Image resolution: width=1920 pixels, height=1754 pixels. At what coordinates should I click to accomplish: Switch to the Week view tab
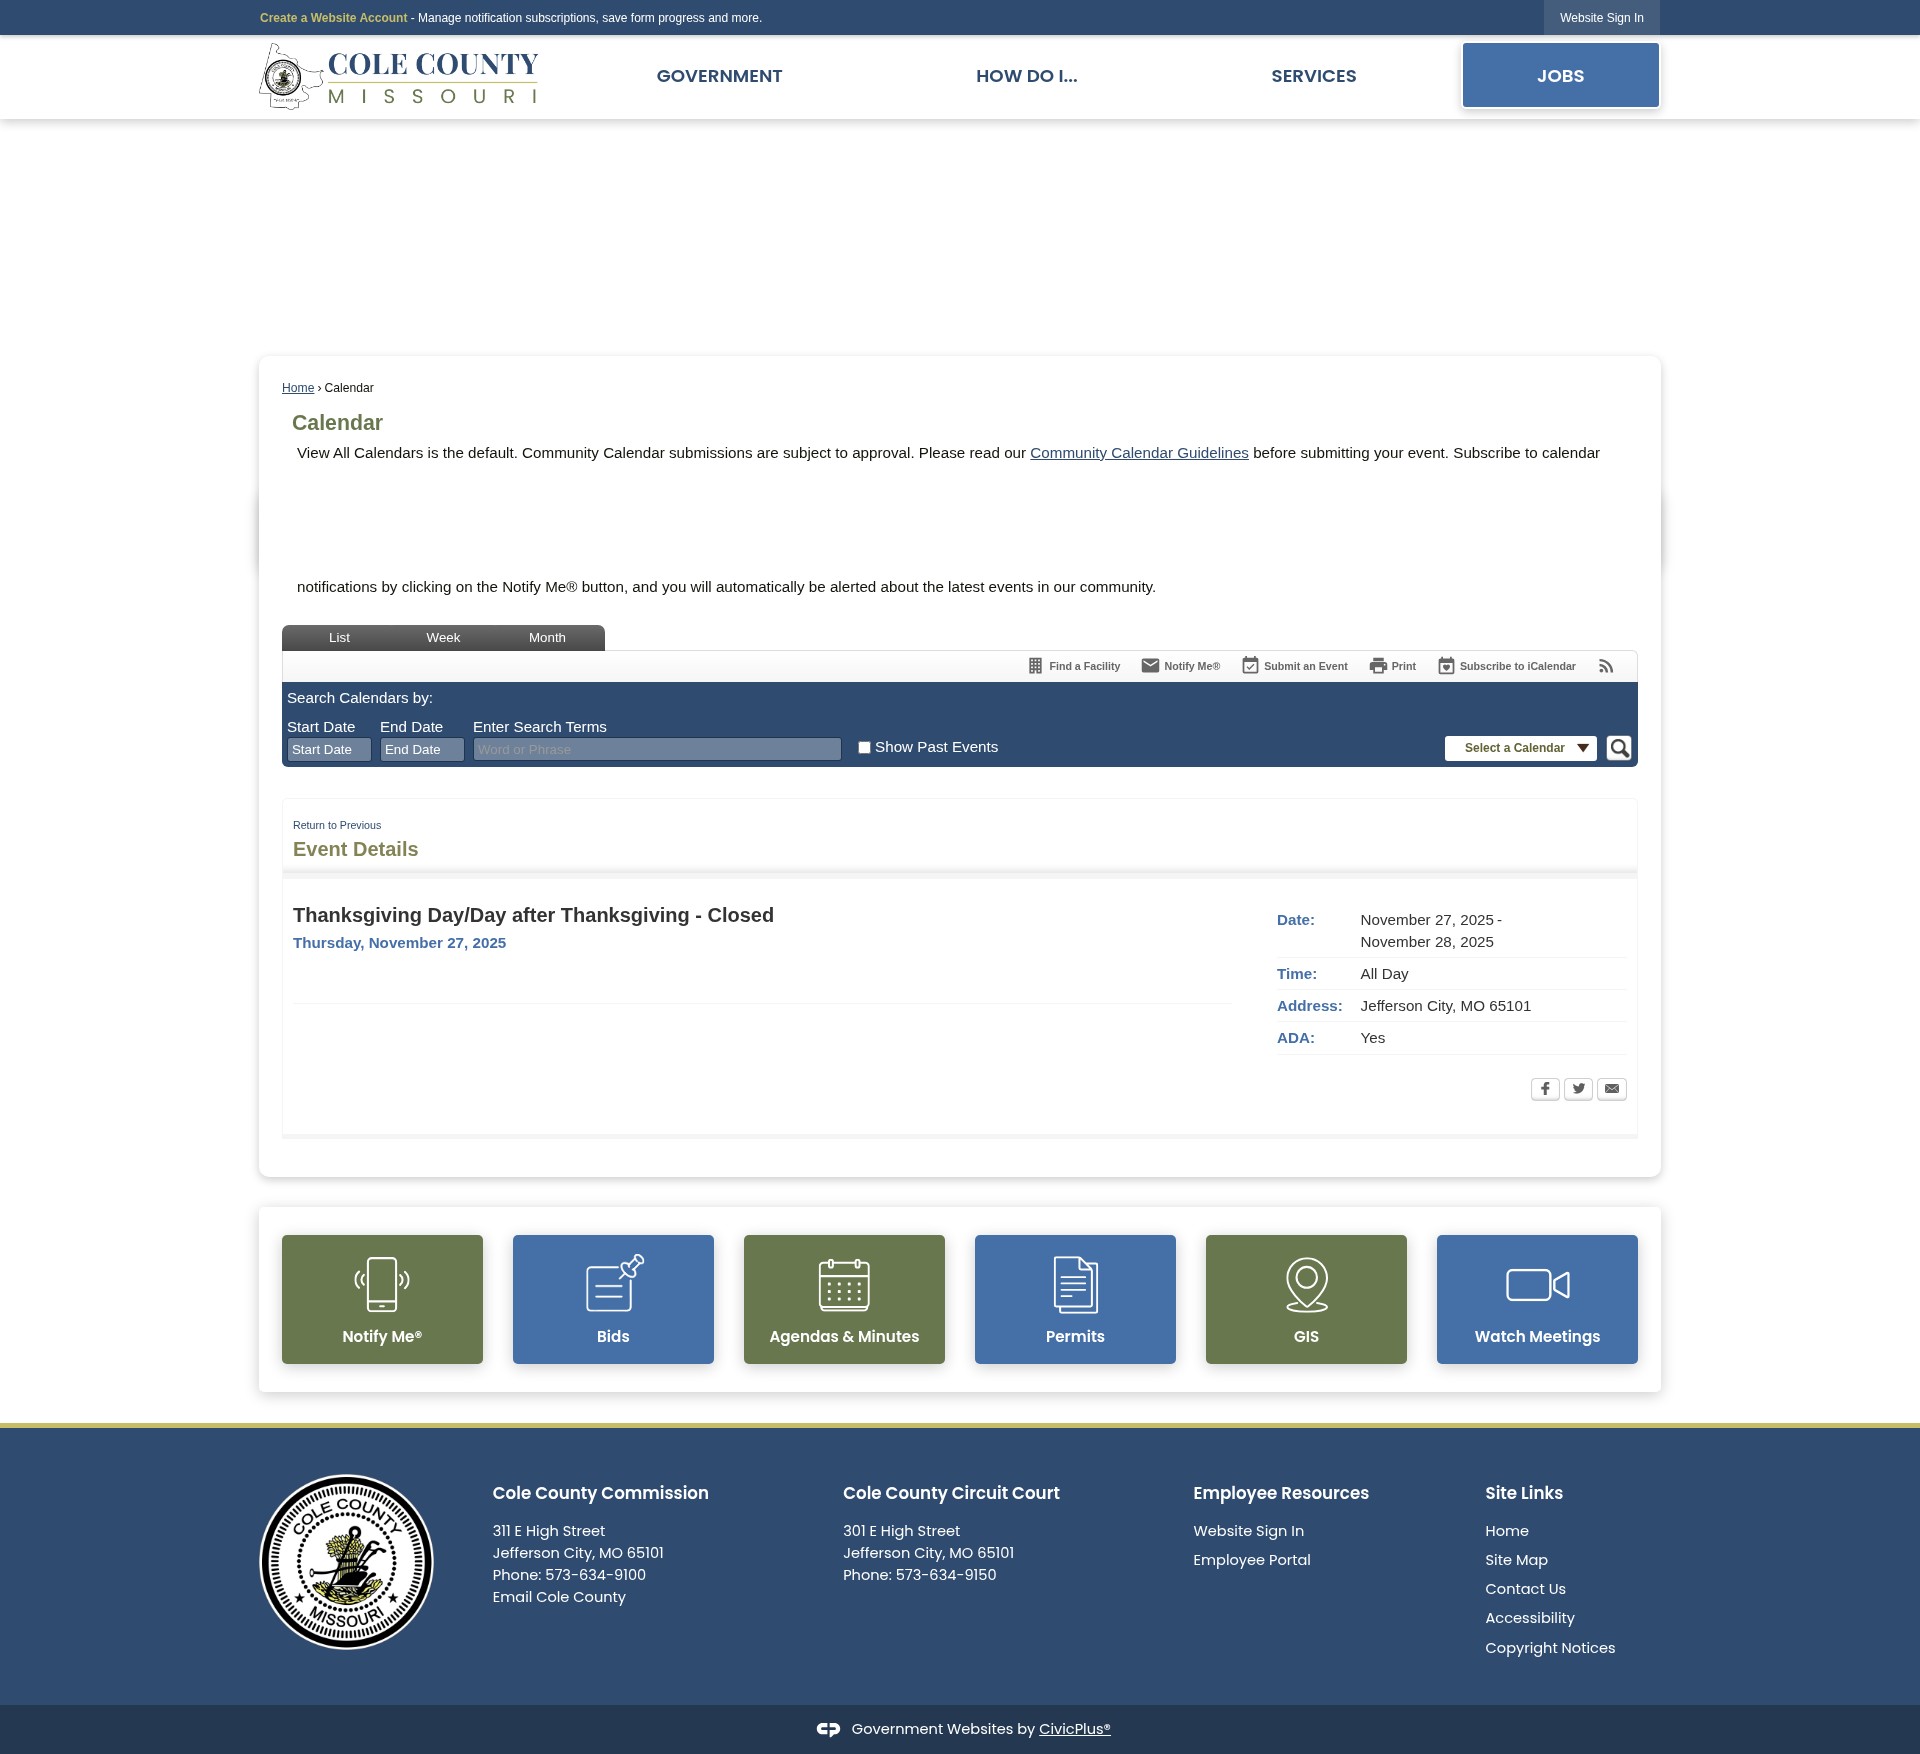pos(443,638)
